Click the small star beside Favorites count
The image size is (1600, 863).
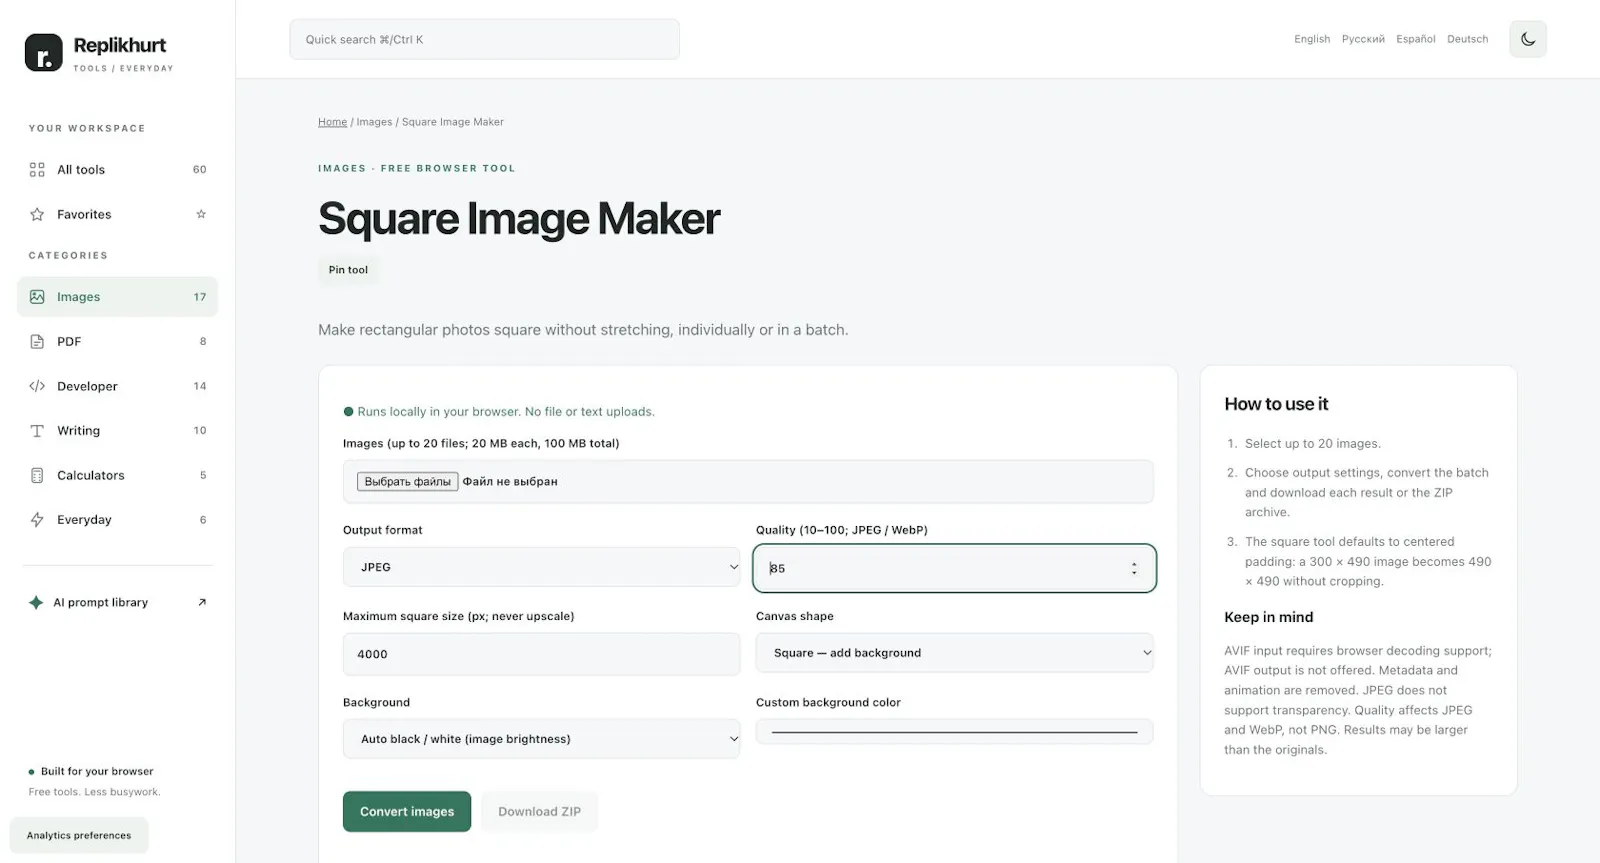tap(201, 214)
